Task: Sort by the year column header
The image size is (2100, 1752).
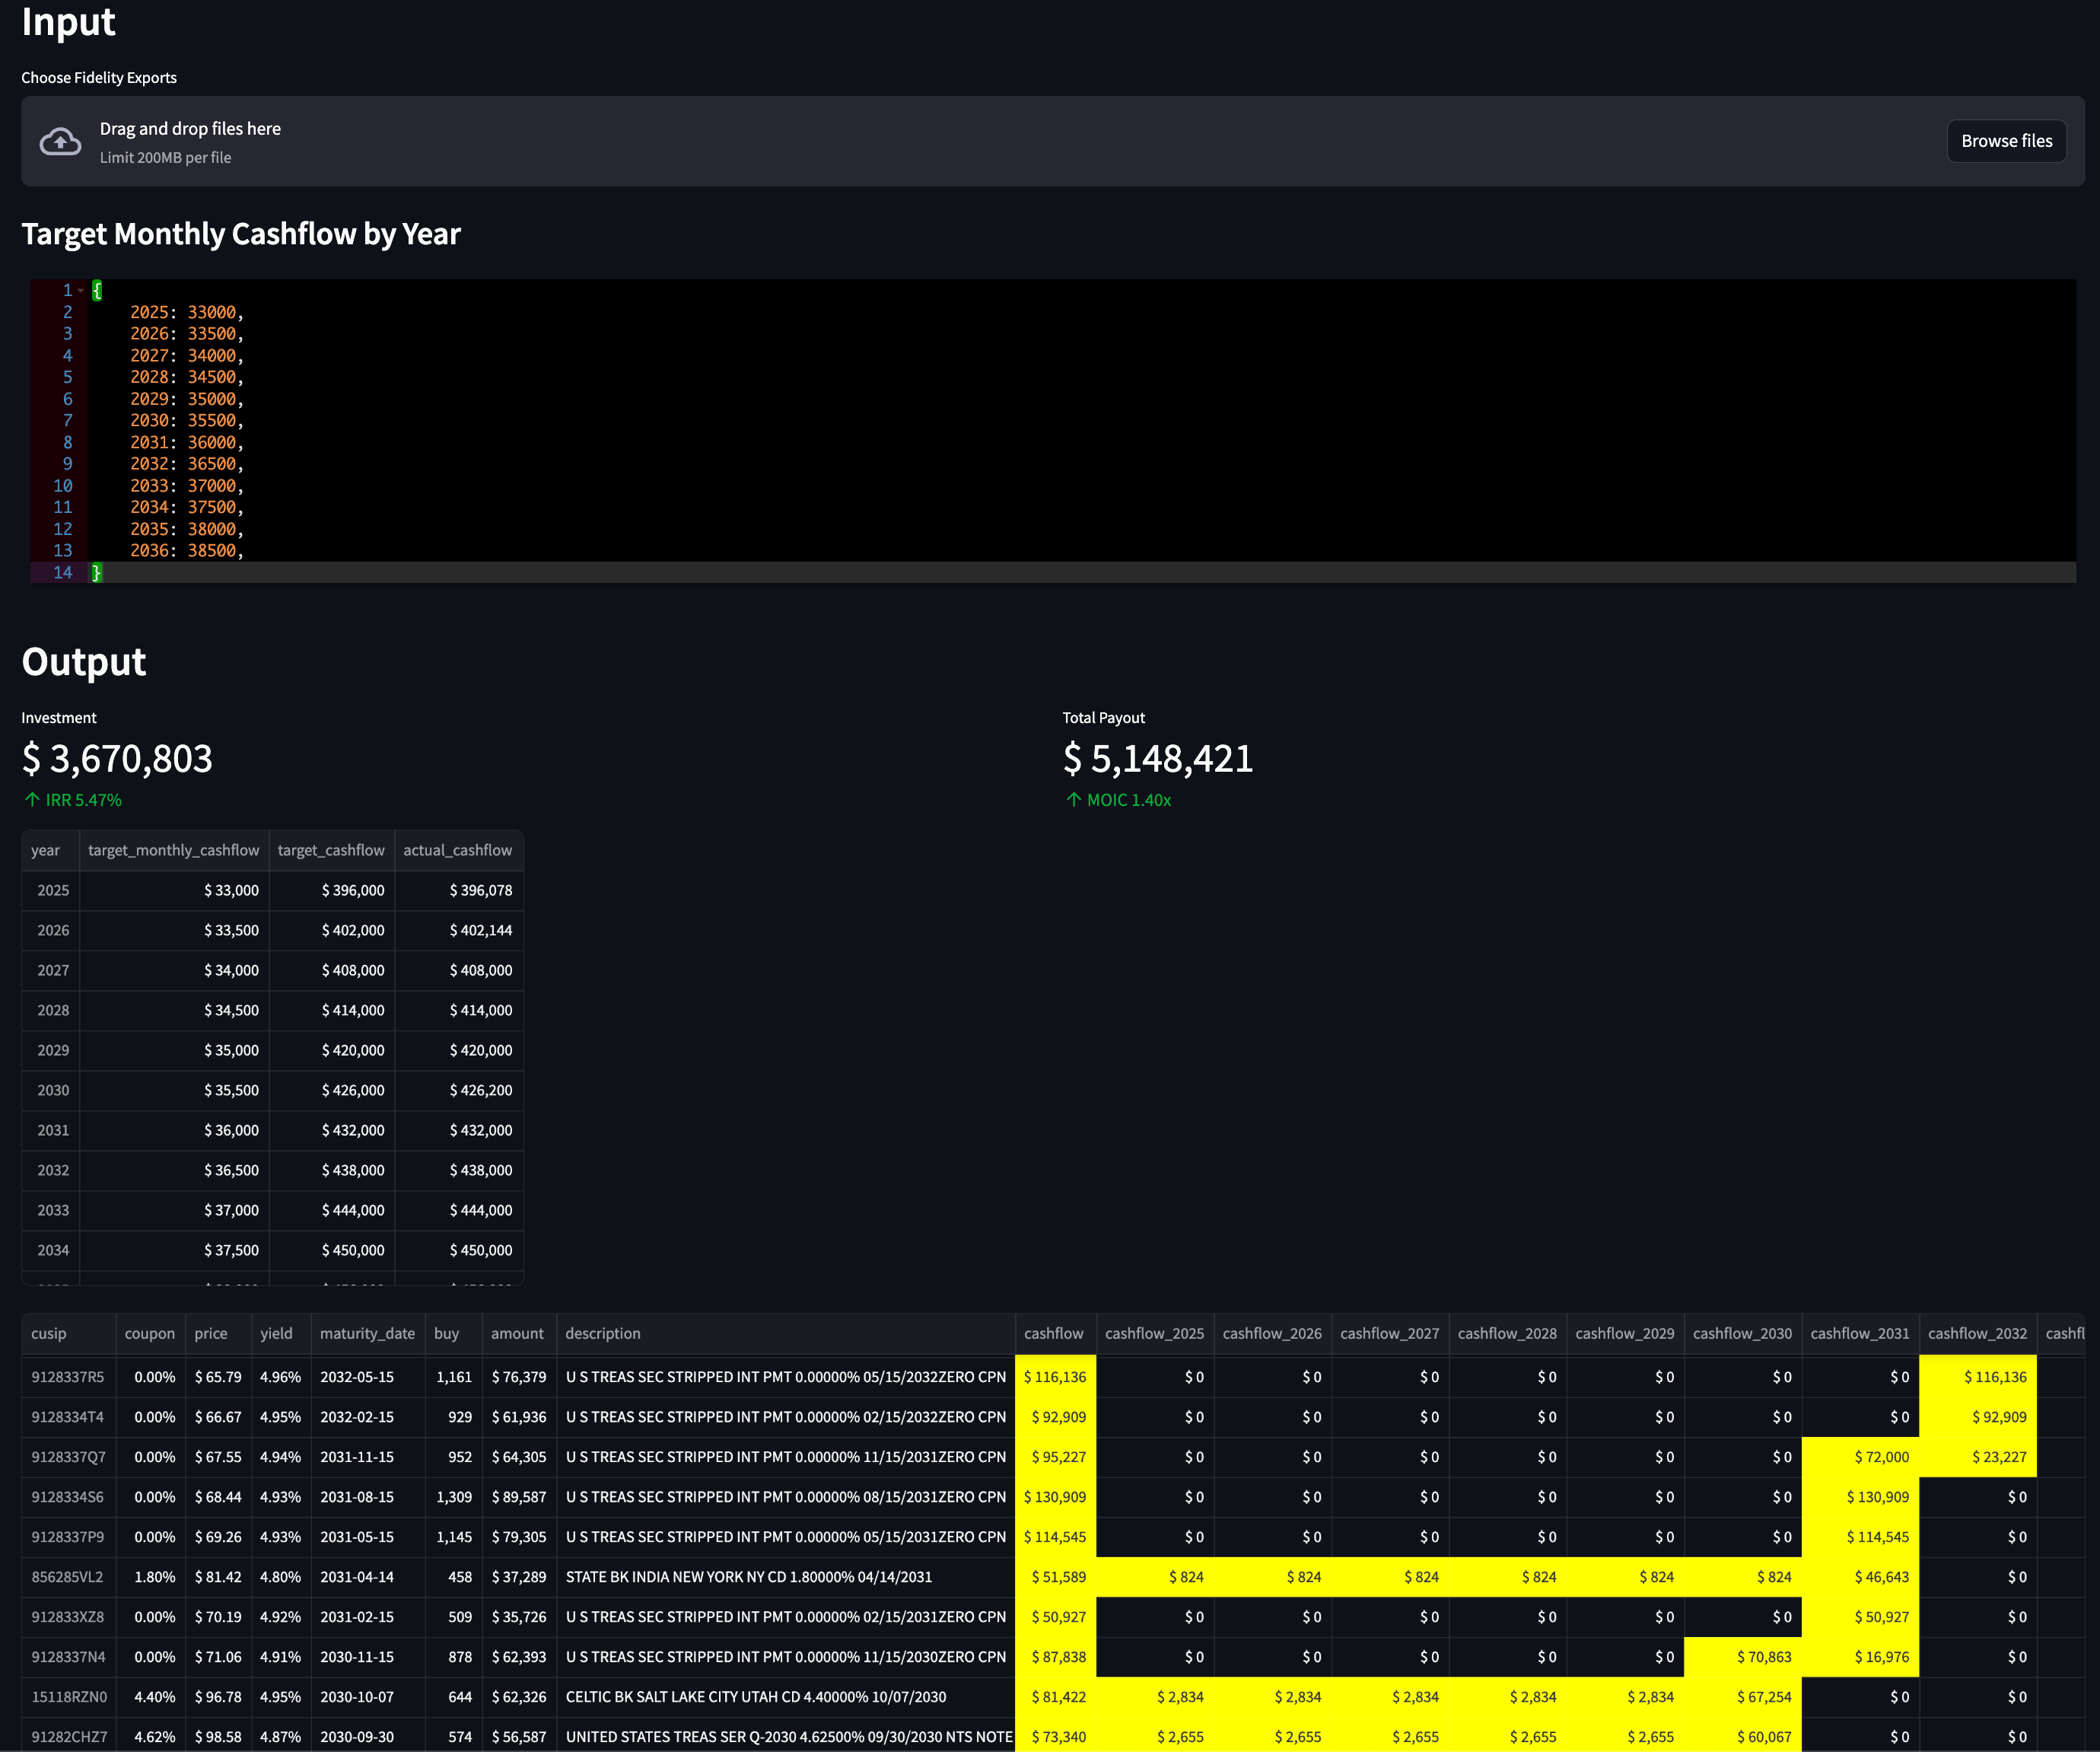Action: [50, 850]
